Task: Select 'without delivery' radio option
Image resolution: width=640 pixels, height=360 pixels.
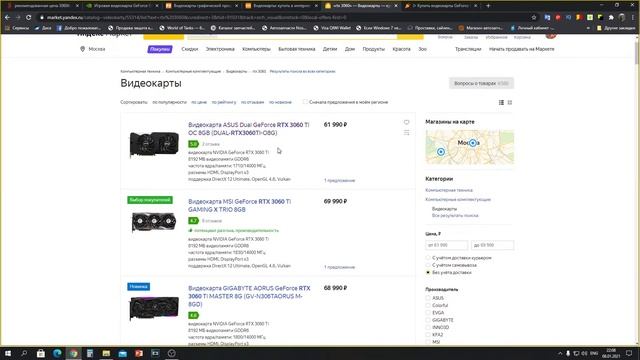Action: [428, 272]
